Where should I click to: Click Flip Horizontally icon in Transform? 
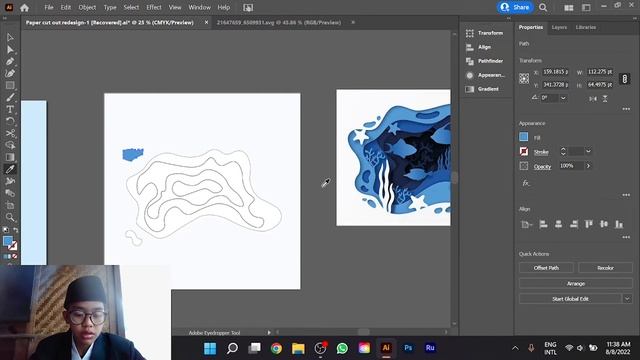pyautogui.click(x=593, y=98)
